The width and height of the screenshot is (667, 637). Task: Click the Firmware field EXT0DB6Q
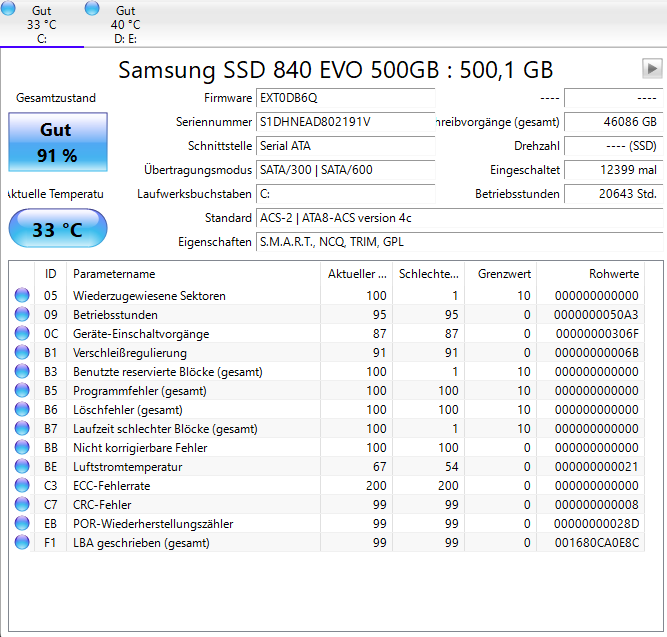coord(345,98)
